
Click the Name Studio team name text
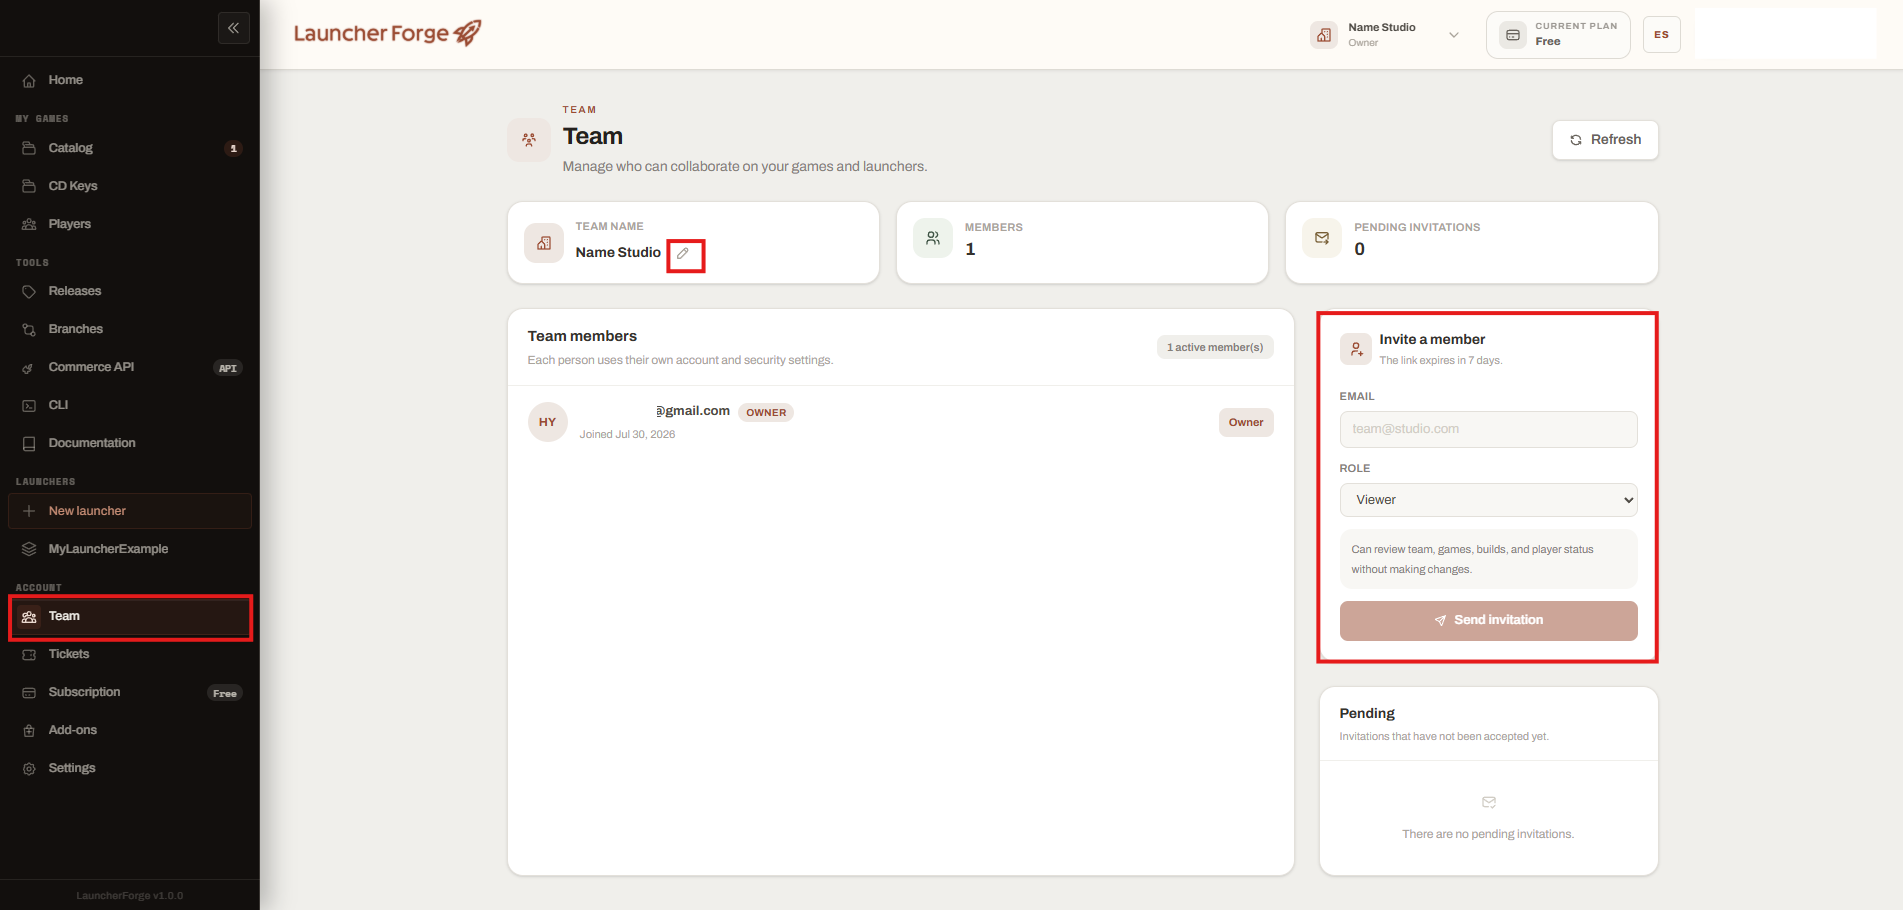[x=618, y=253]
